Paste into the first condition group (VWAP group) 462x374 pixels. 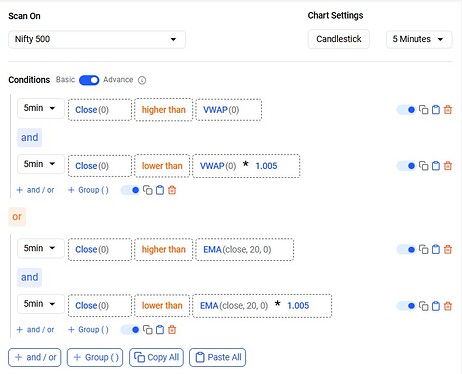160,190
